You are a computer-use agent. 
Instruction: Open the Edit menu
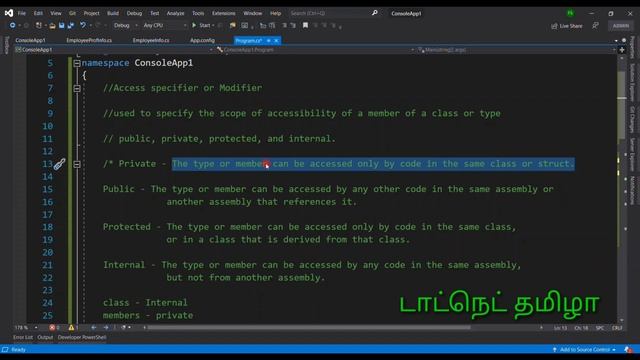coord(38,13)
